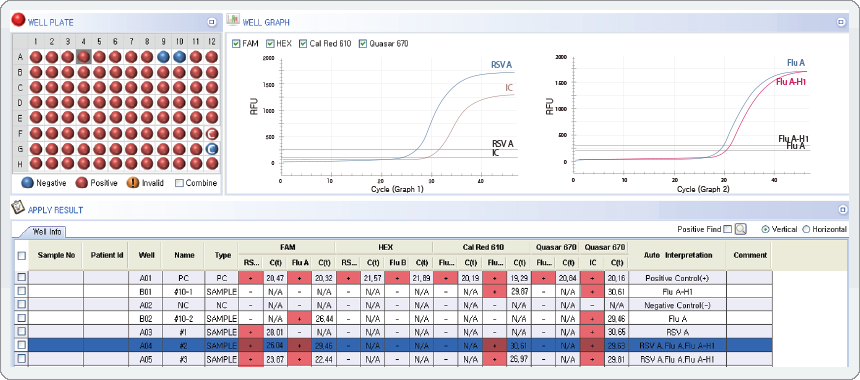The image size is (860, 380).
Task: Select plate column 4 header
Action: (x=83, y=41)
